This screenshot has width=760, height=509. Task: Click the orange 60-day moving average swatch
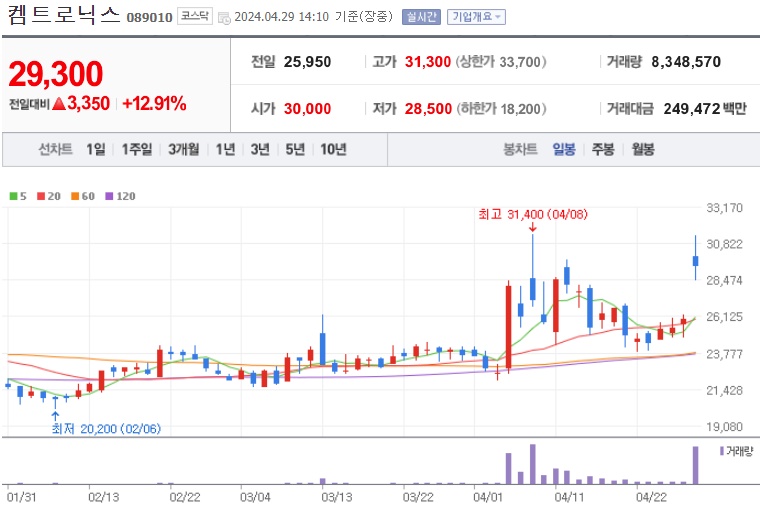75,196
